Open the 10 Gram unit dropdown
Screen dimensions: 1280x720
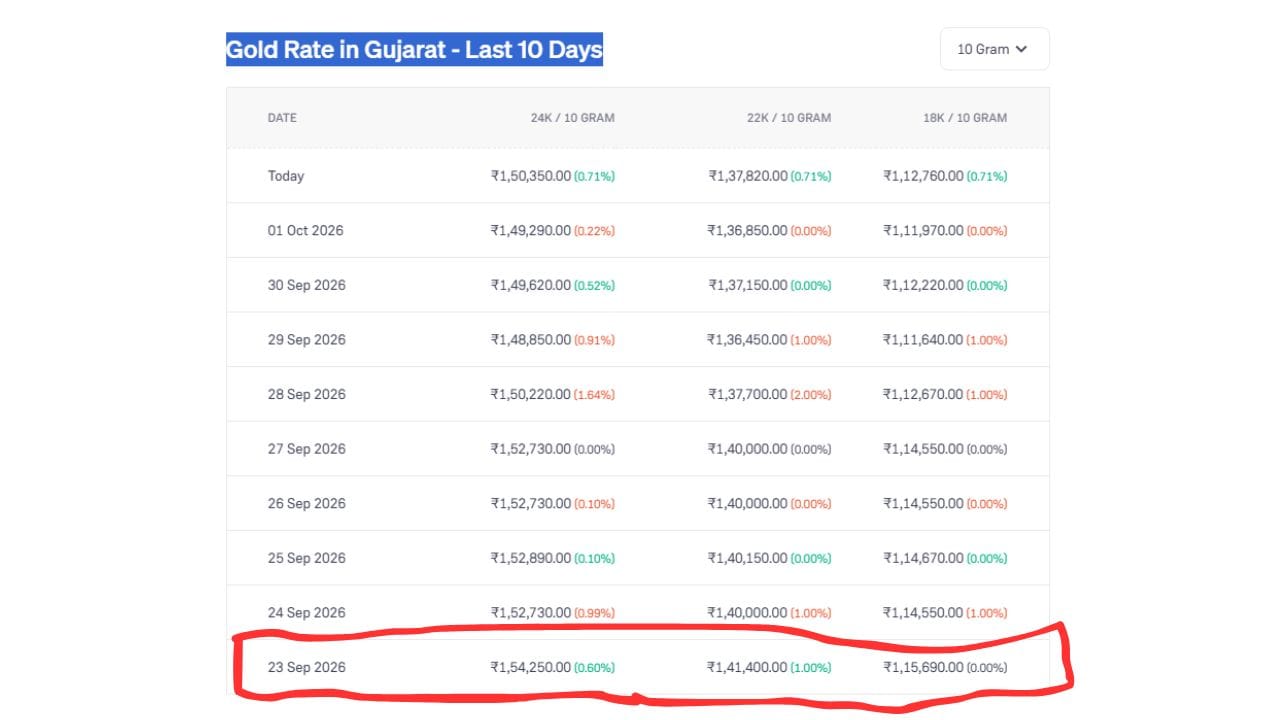[994, 49]
